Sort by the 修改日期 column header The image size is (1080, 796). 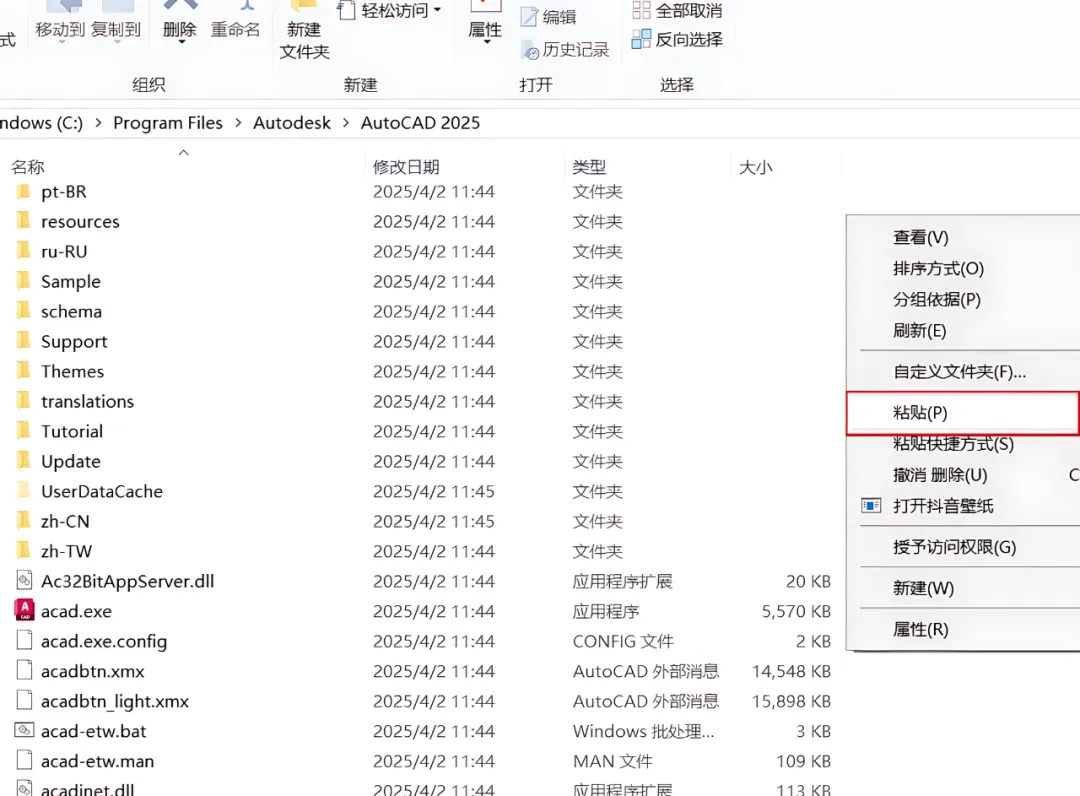click(406, 167)
